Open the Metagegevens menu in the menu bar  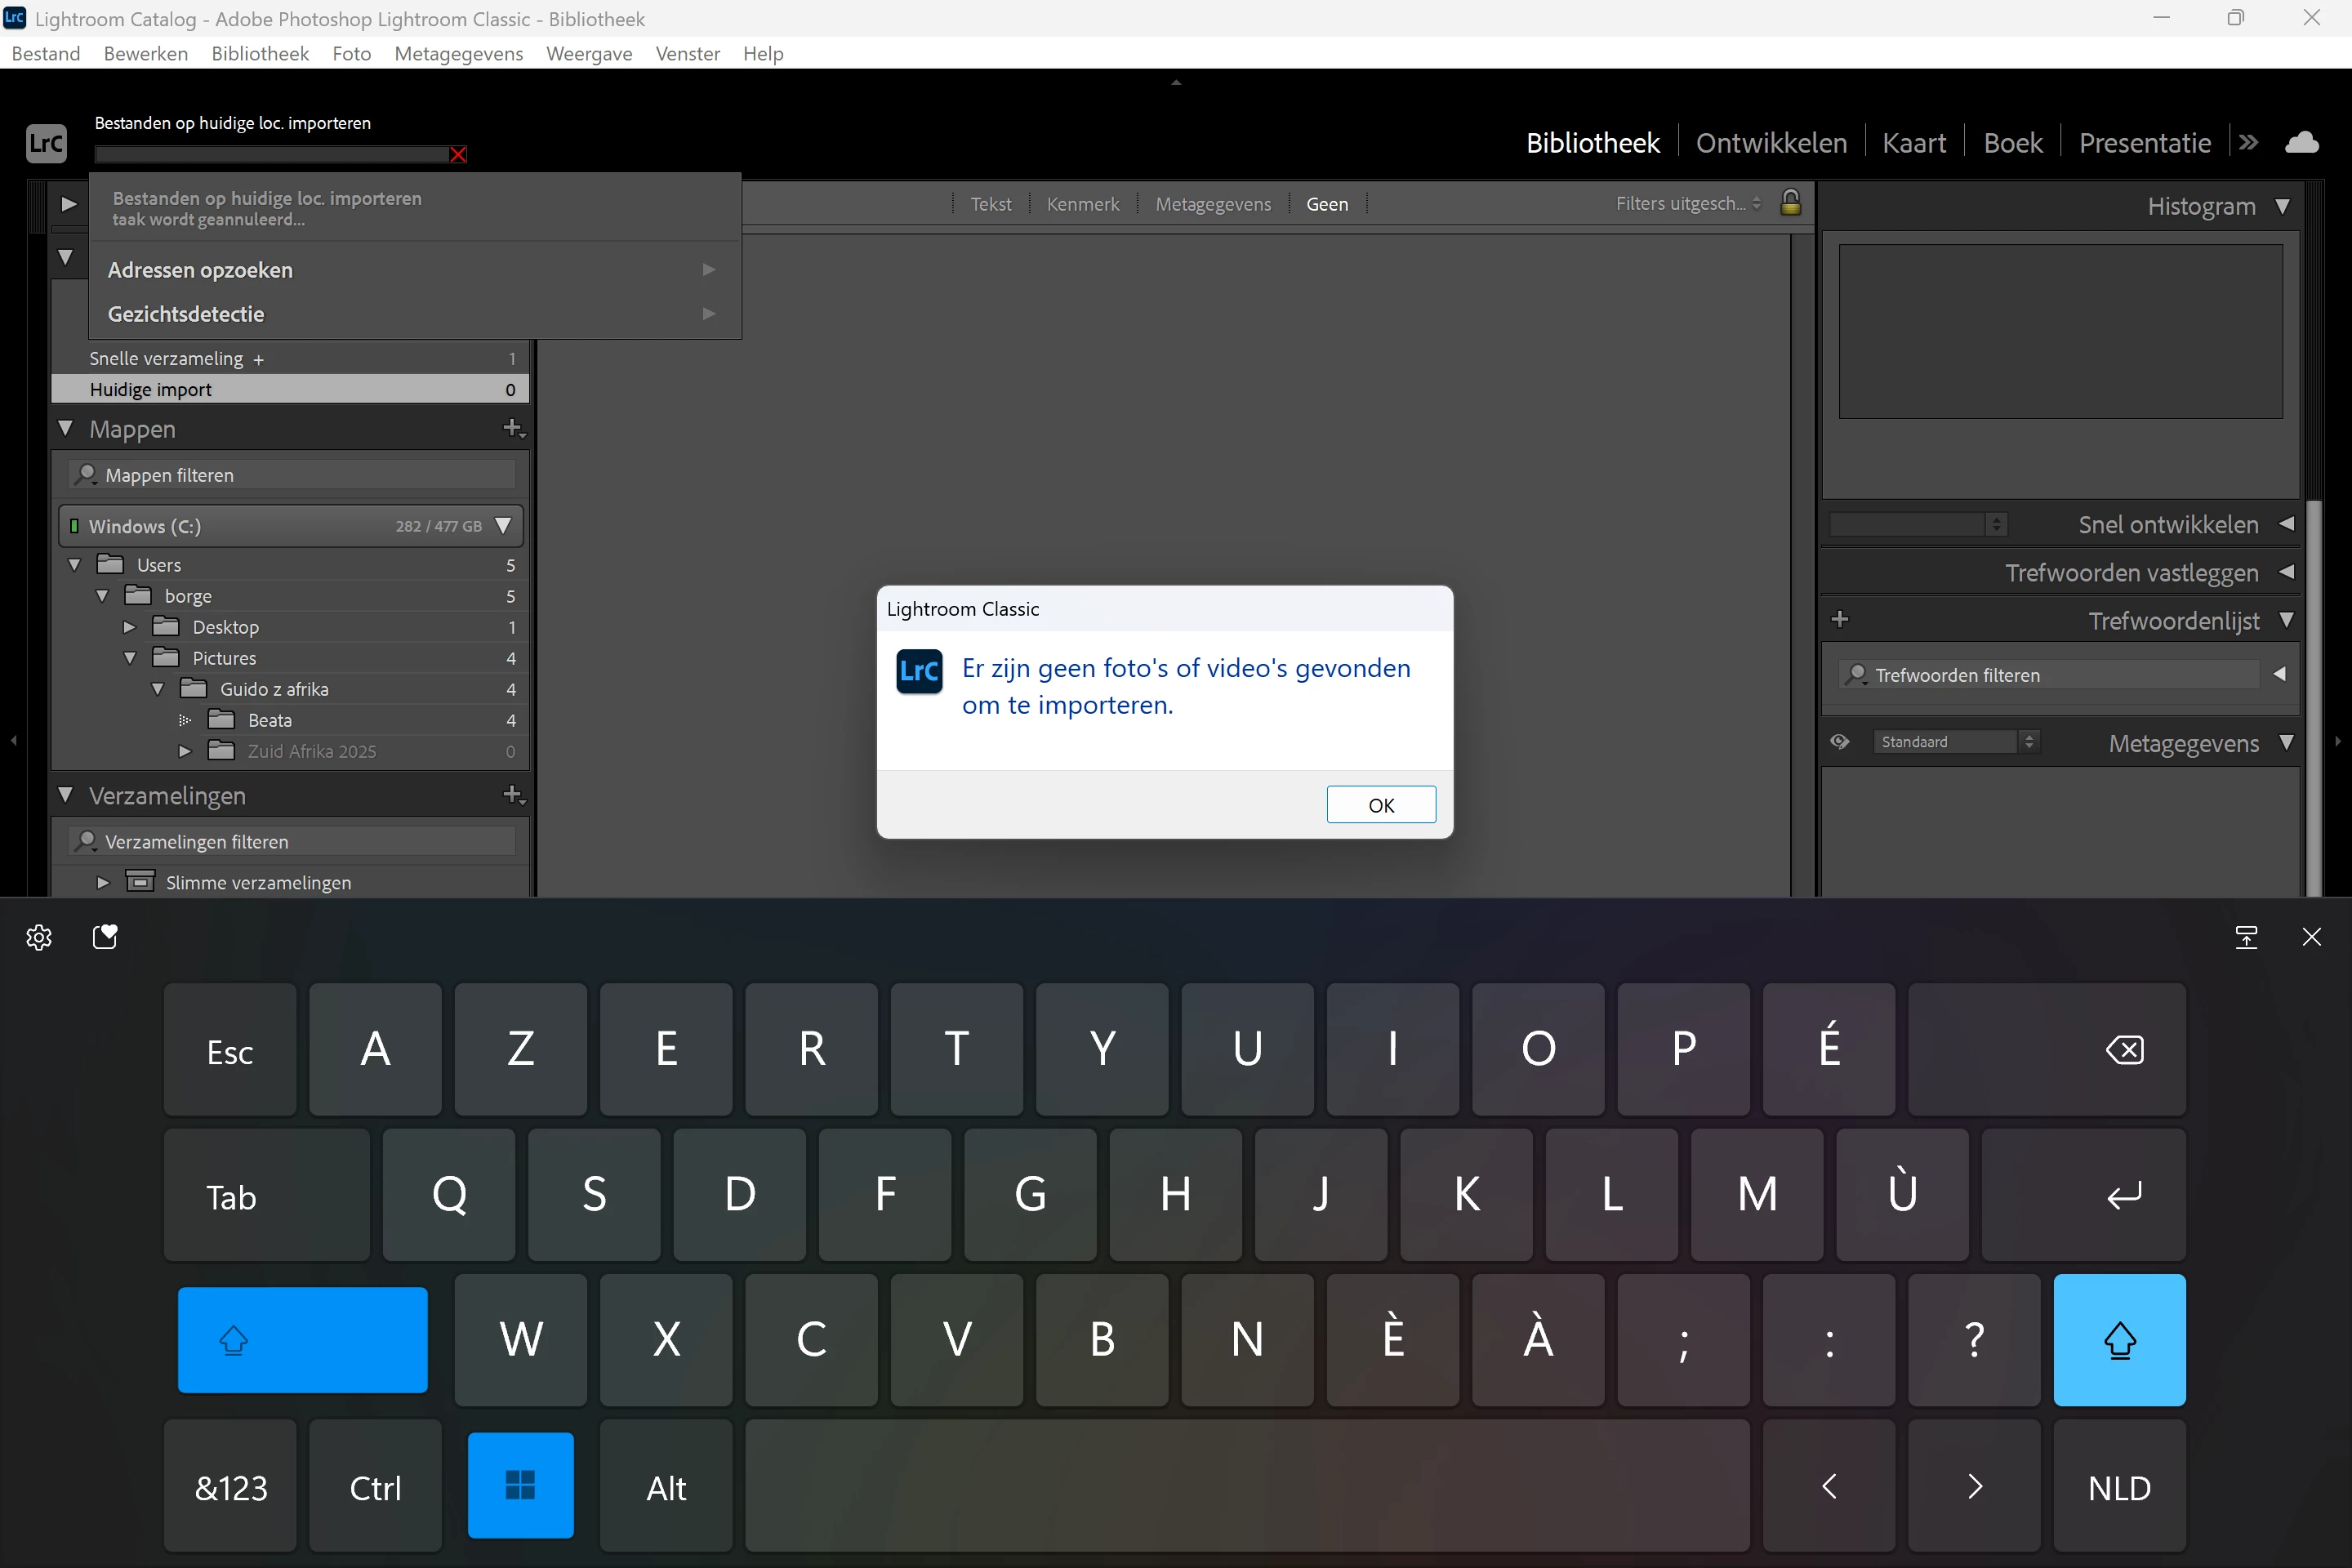(x=458, y=54)
